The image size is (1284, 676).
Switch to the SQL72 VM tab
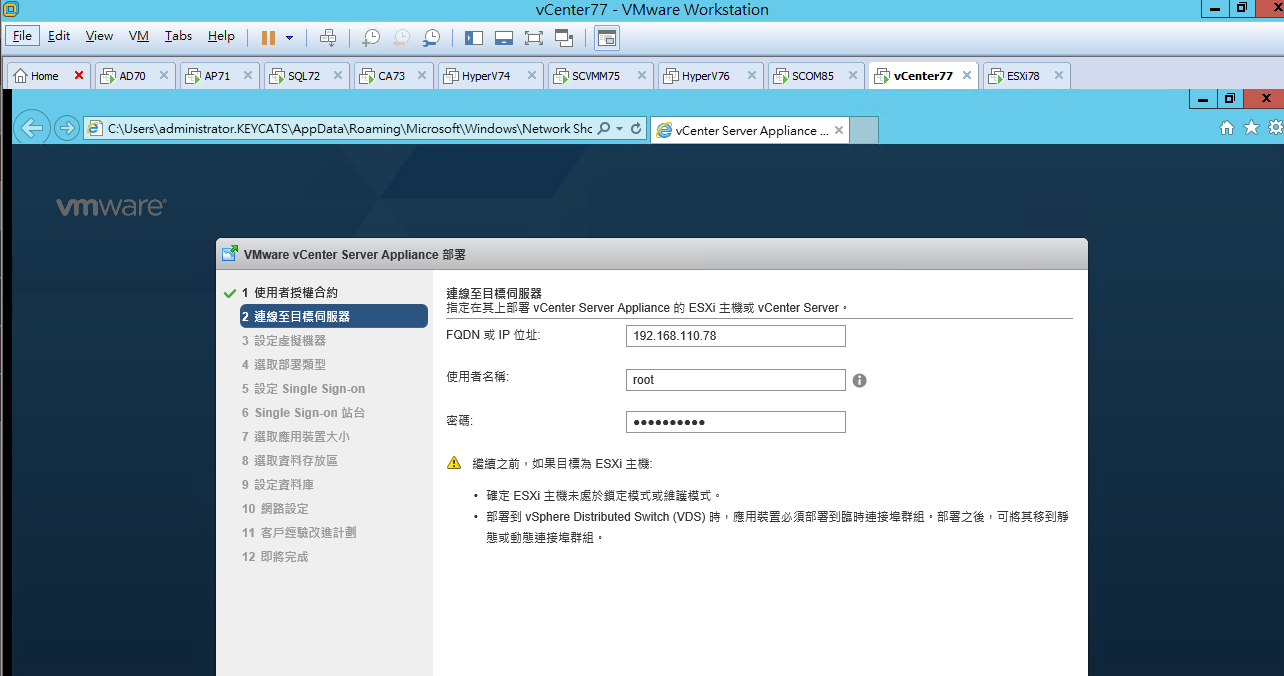click(x=304, y=76)
